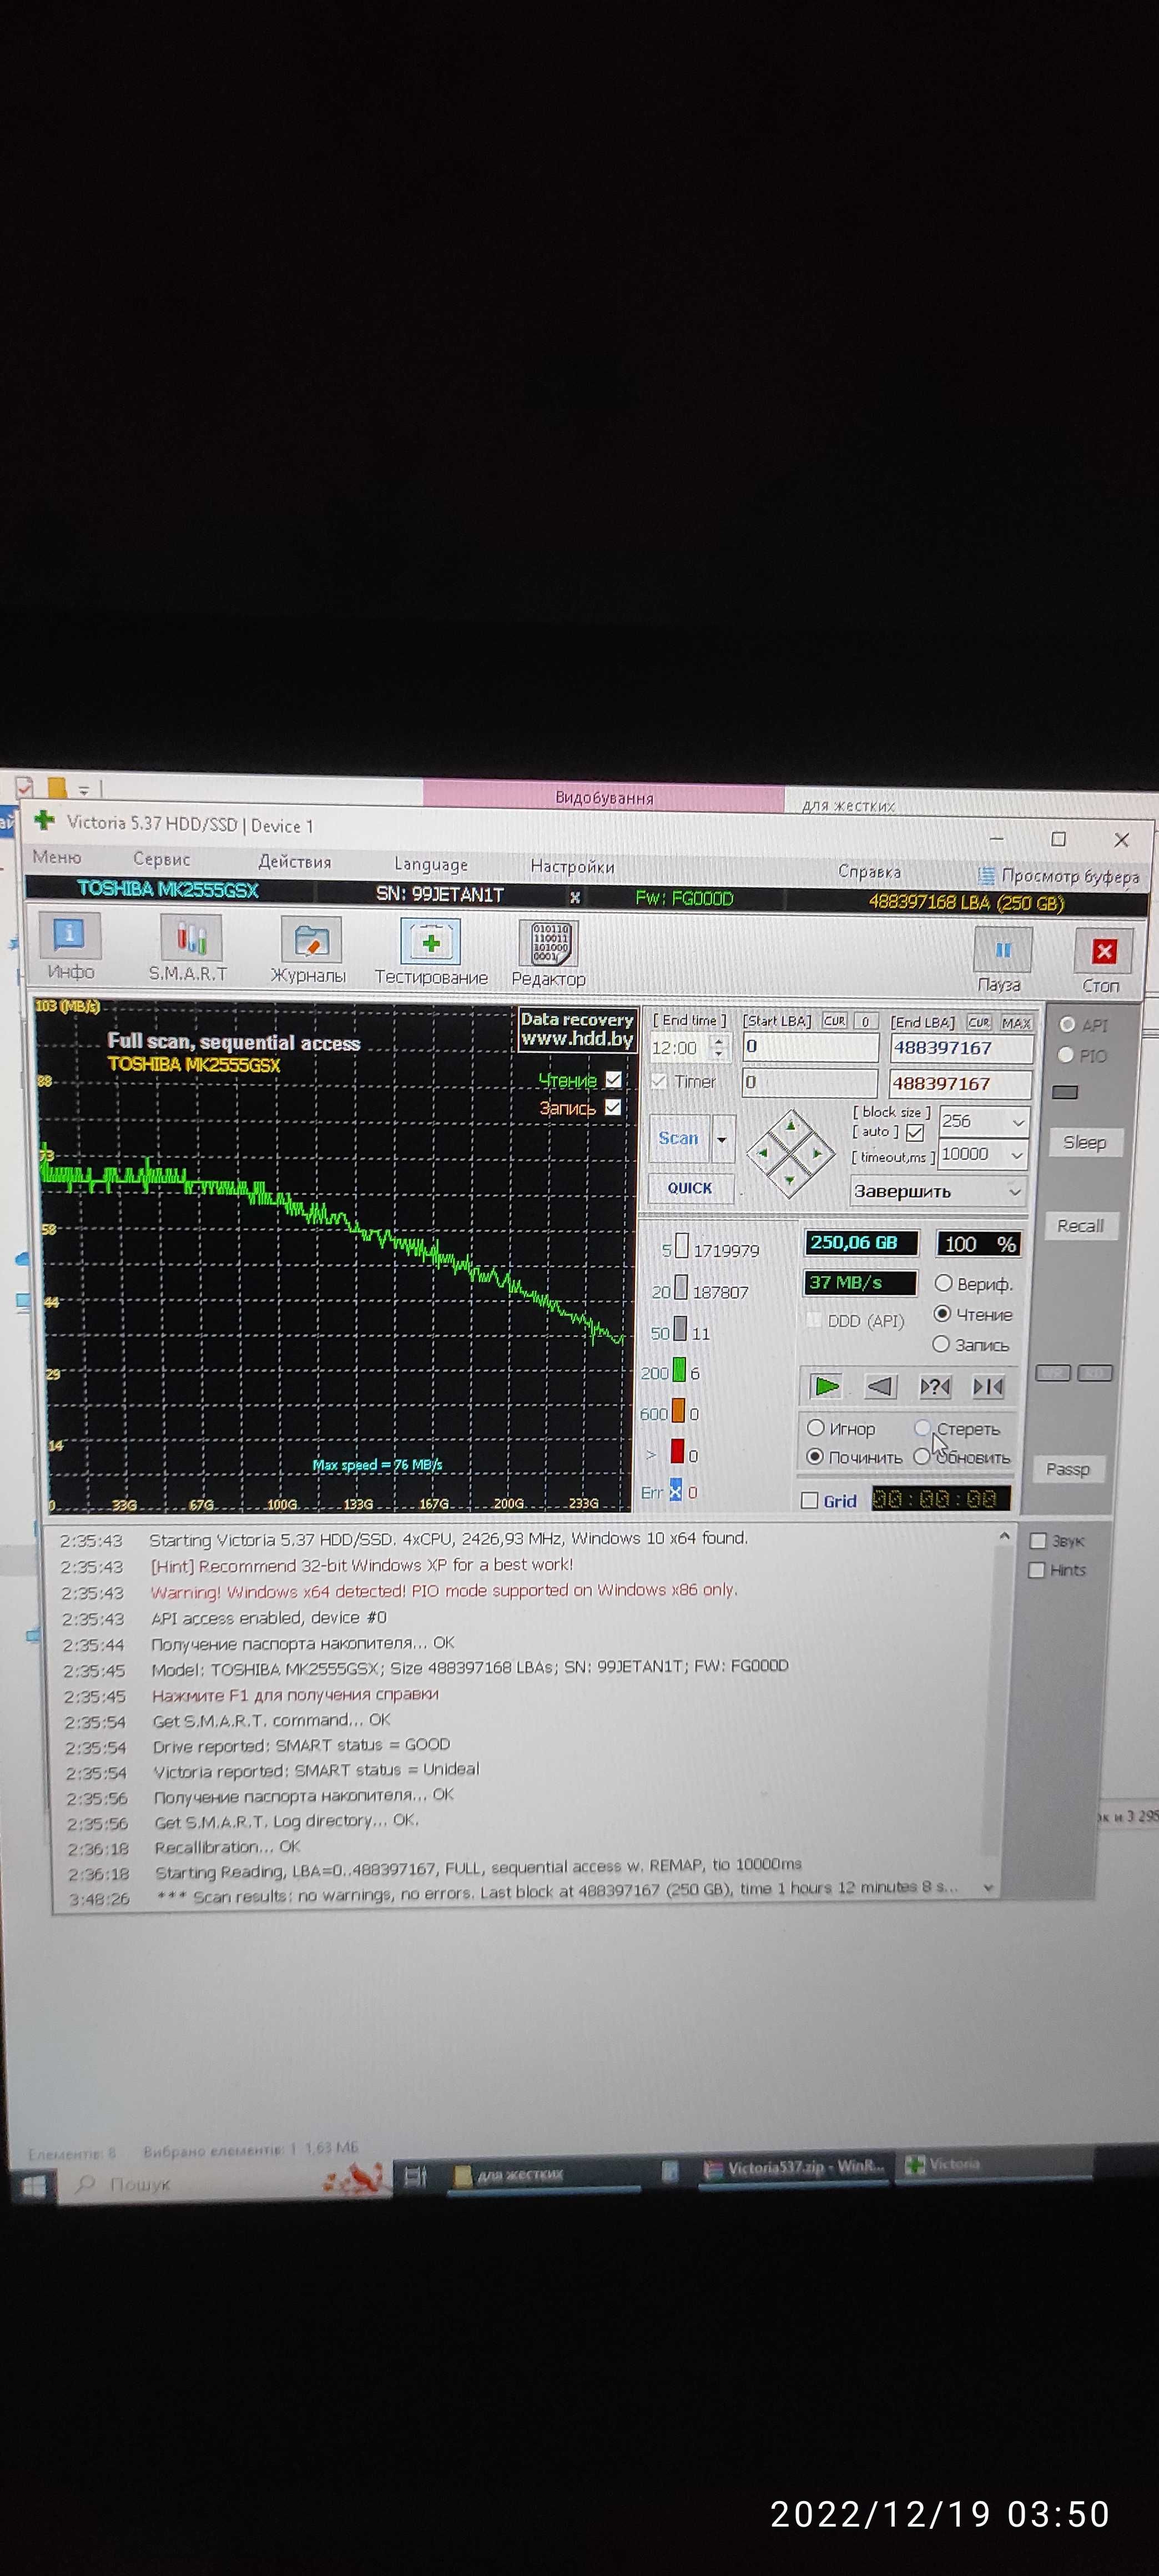This screenshot has width=1159, height=2576.
Task: Click the green 200 ms block swatch
Action: pyautogui.click(x=679, y=1370)
